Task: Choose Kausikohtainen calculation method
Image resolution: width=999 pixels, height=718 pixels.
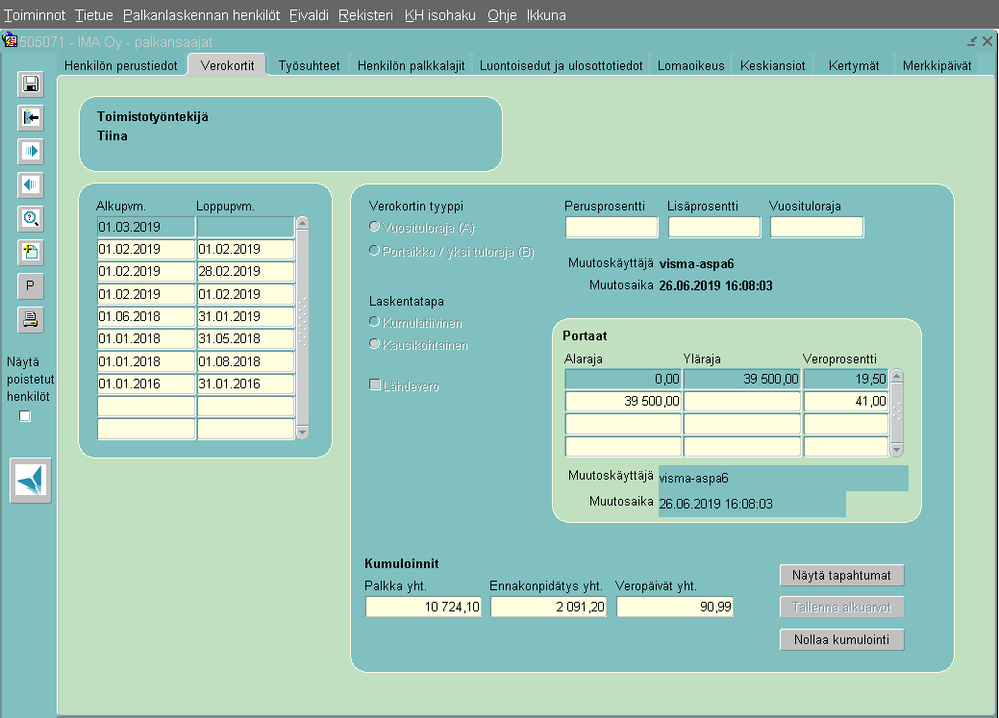Action: click(x=375, y=344)
